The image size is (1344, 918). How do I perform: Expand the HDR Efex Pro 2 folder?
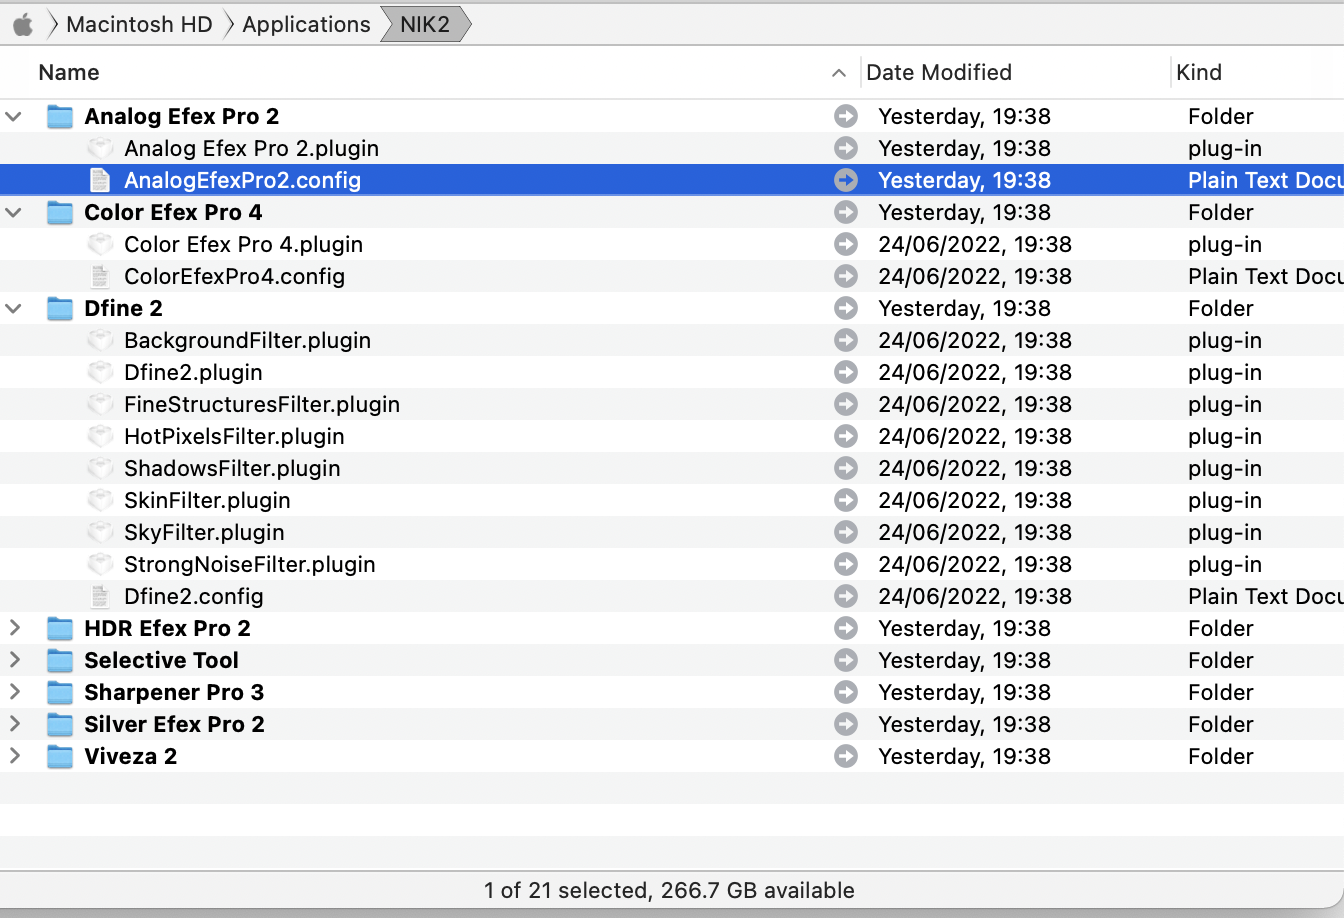coord(14,628)
